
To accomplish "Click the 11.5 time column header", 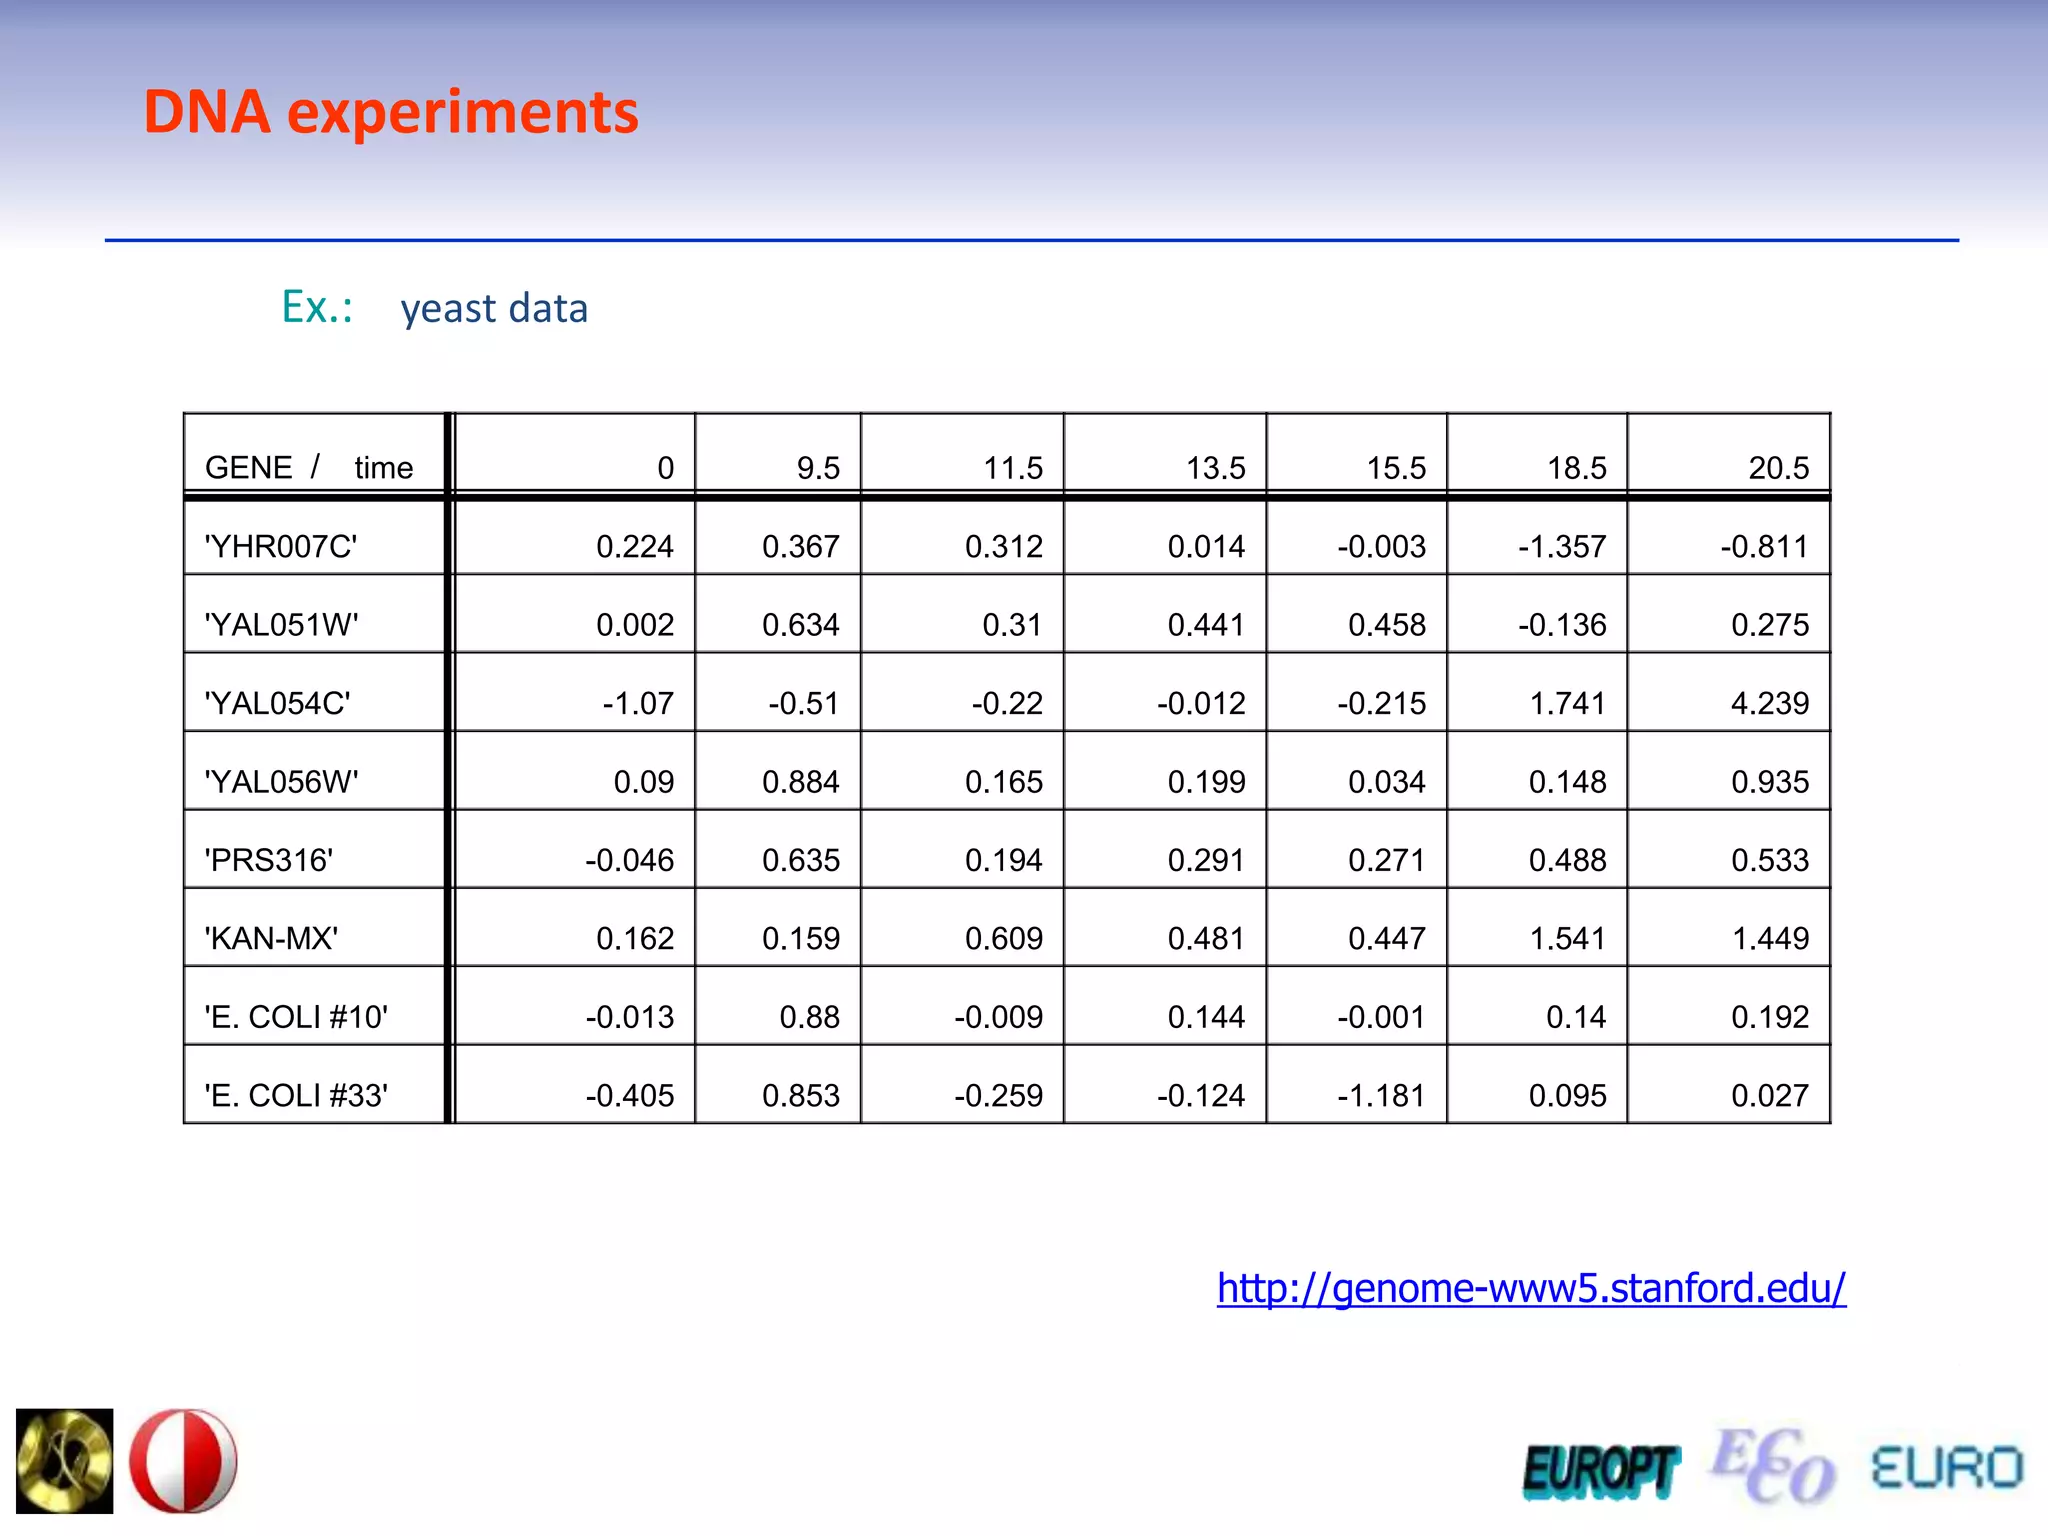I will (1013, 468).
